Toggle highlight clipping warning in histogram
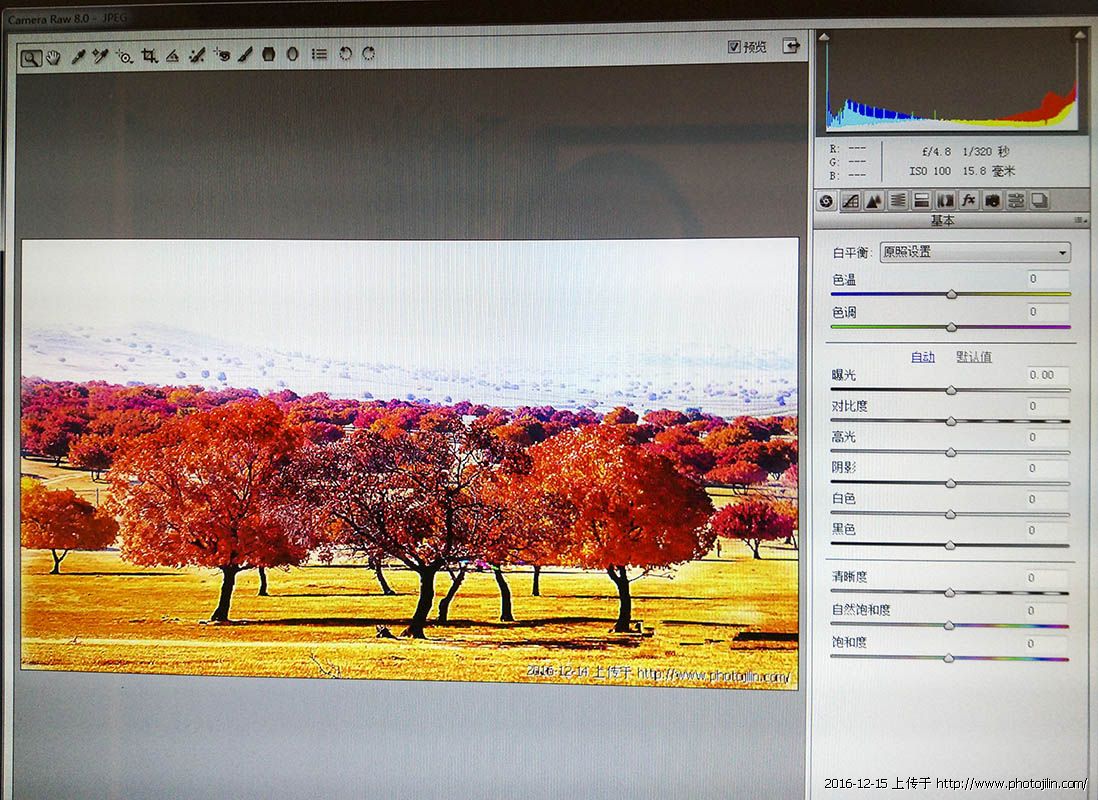Image resolution: width=1098 pixels, height=800 pixels. coord(1079,35)
